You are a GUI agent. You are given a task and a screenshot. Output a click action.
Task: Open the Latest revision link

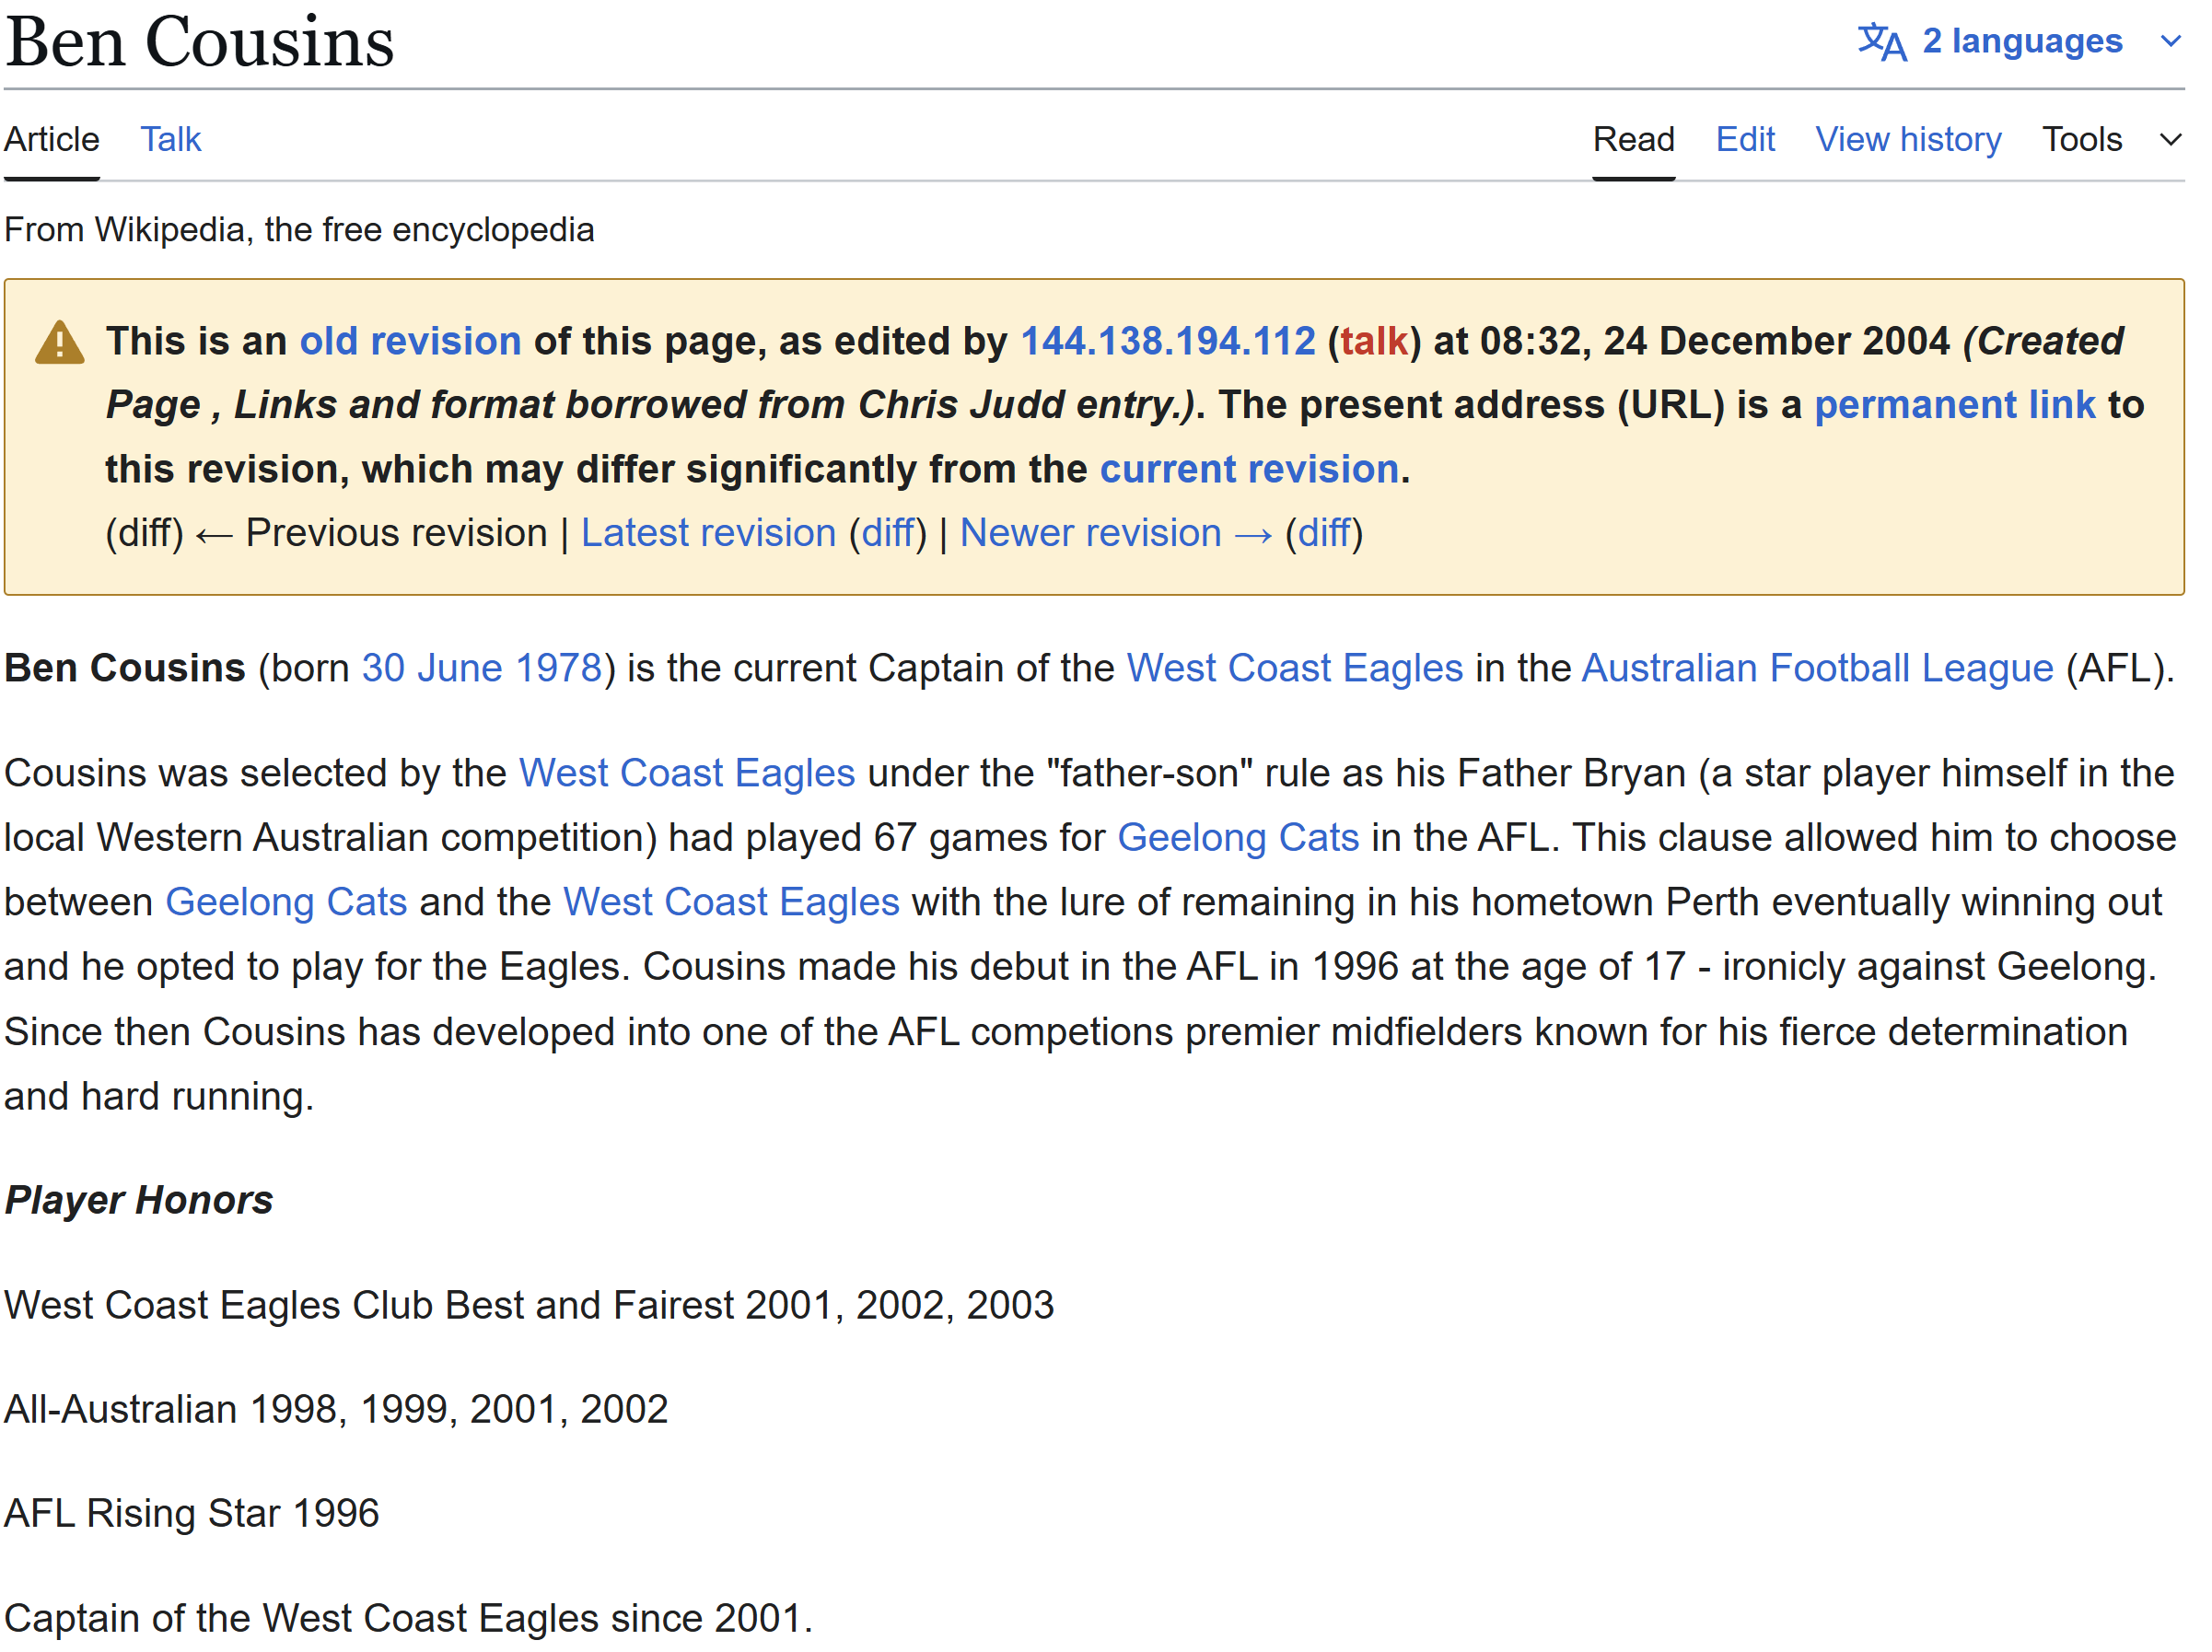click(708, 533)
